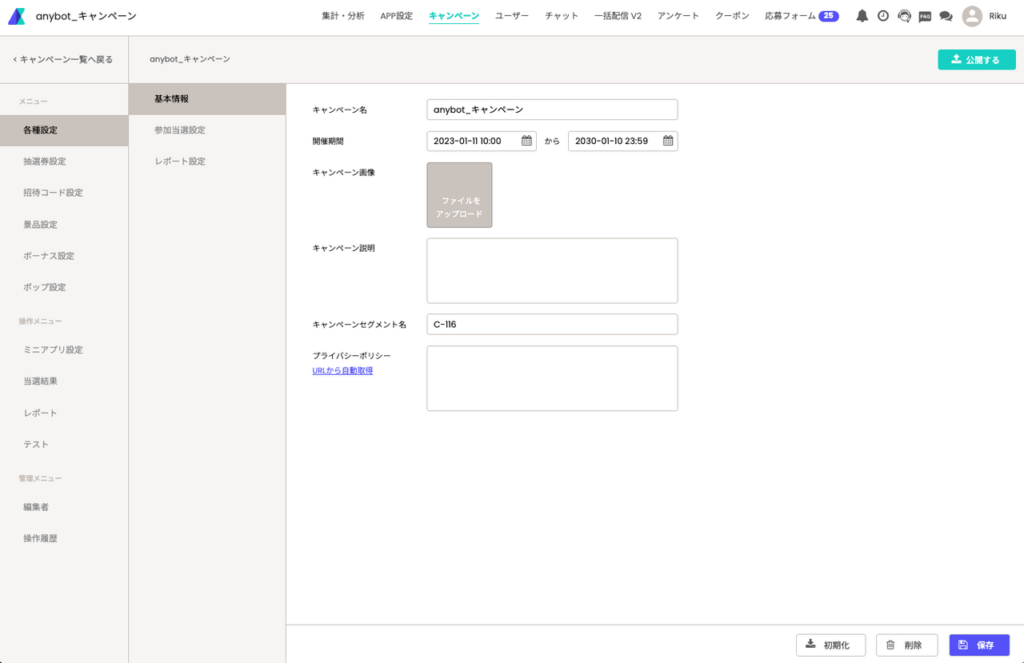
Task: Open the clock history icon
Action: point(883,16)
